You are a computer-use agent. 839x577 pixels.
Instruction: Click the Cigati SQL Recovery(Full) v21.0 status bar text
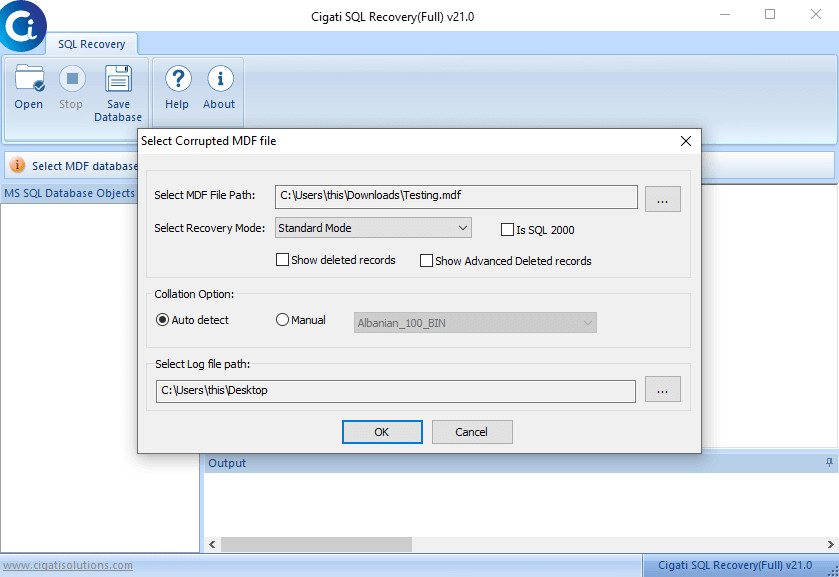click(x=735, y=565)
